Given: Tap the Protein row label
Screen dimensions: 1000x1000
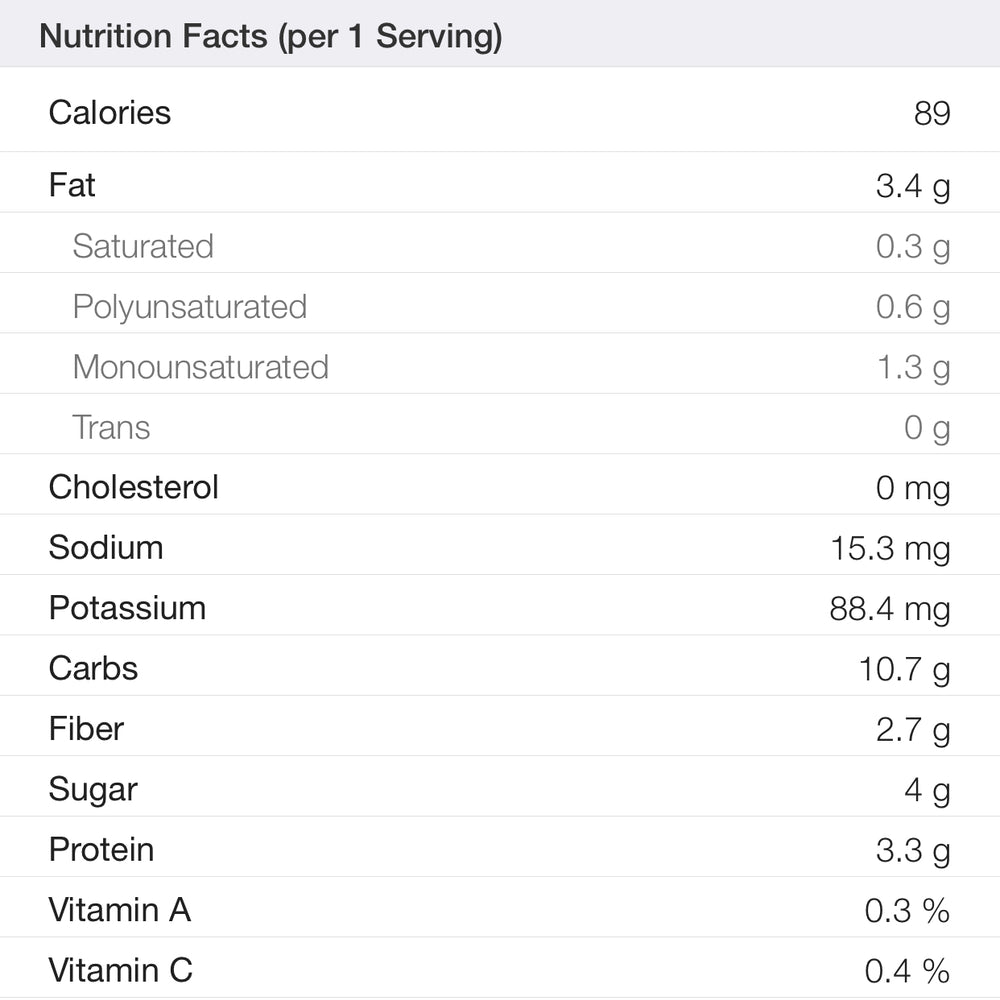Looking at the screenshot, I should point(101,849).
